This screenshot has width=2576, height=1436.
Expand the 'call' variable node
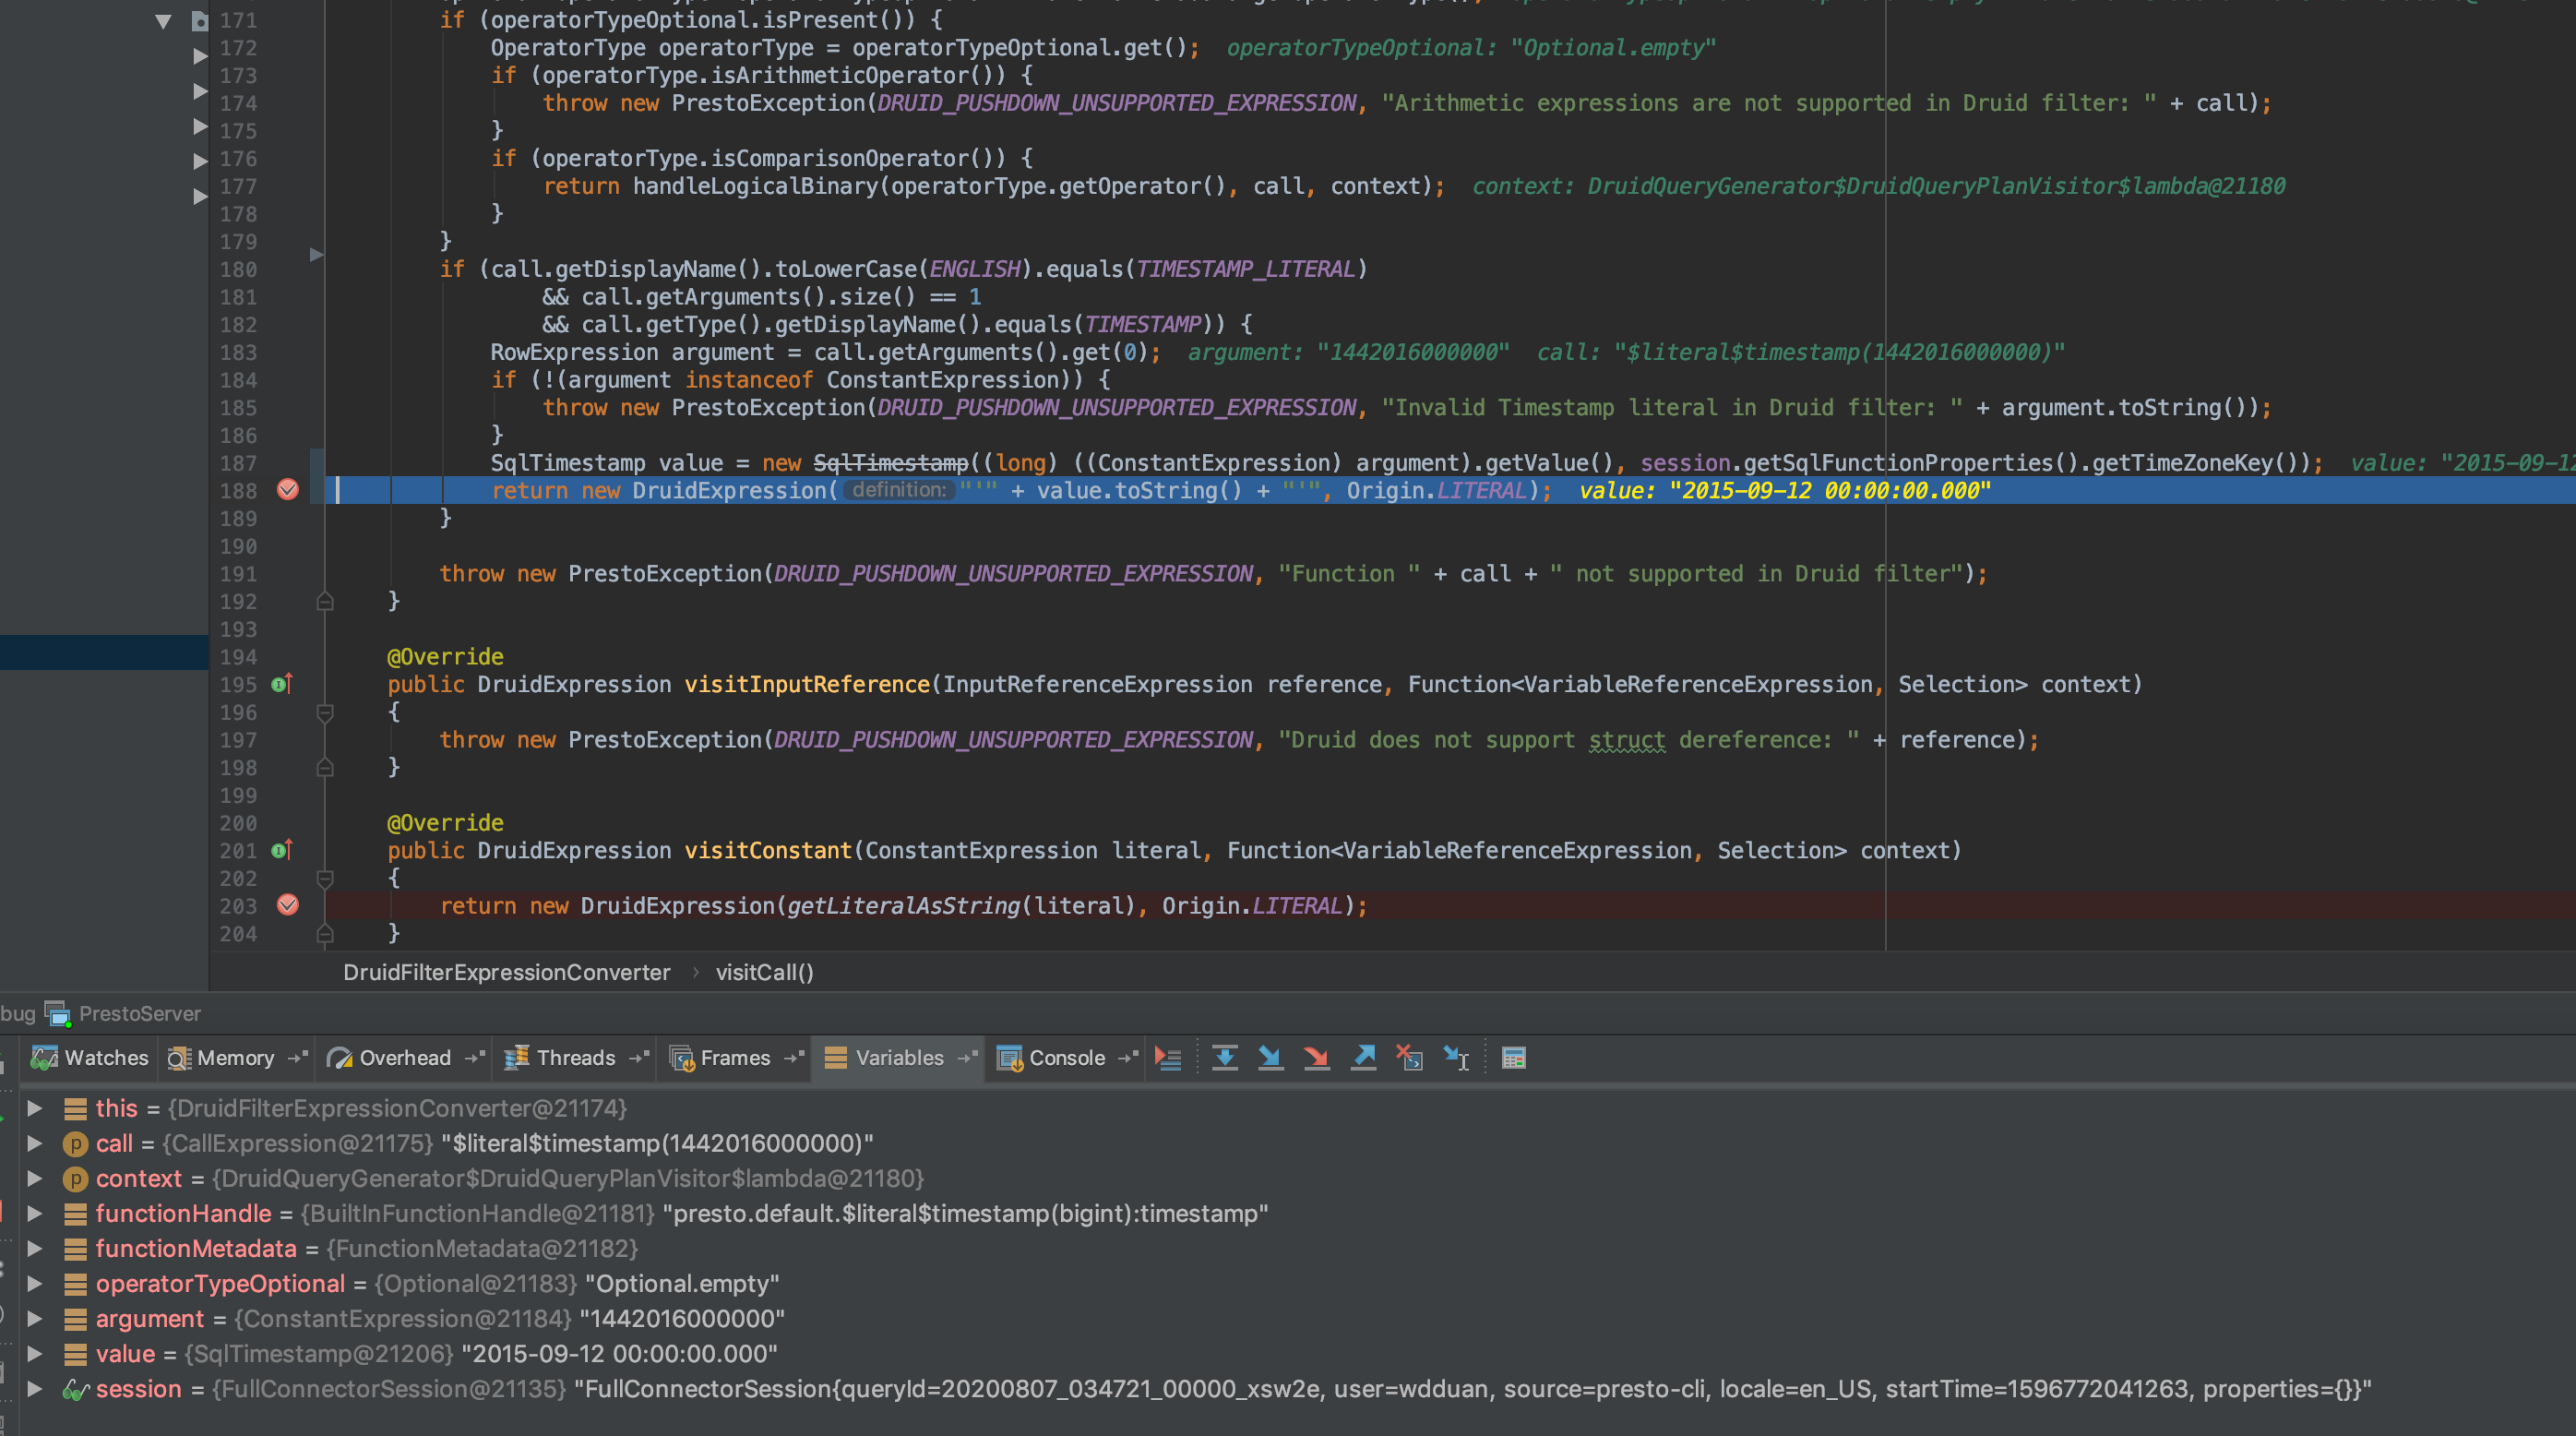tap(34, 1143)
